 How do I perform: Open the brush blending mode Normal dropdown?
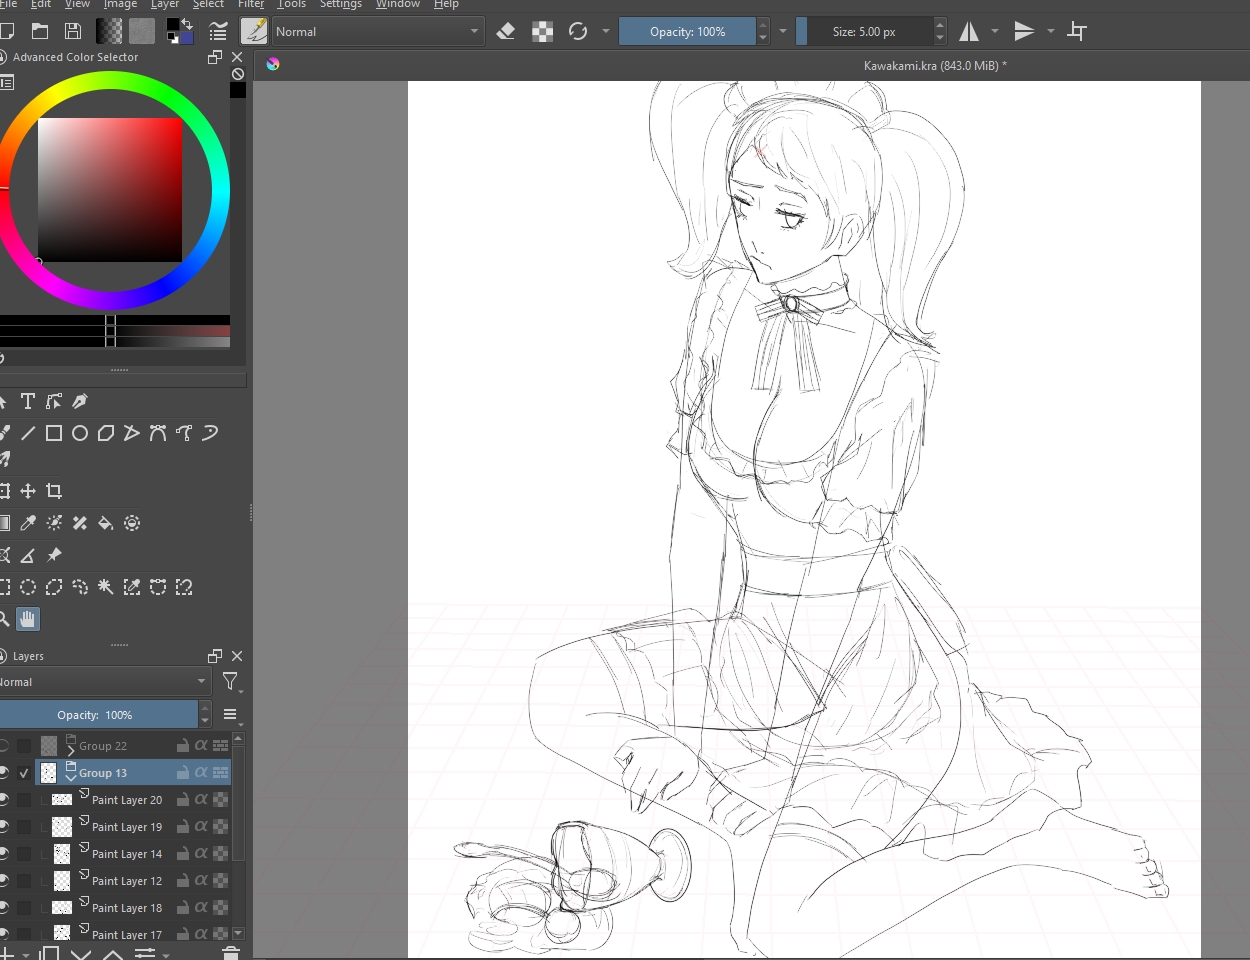(377, 32)
